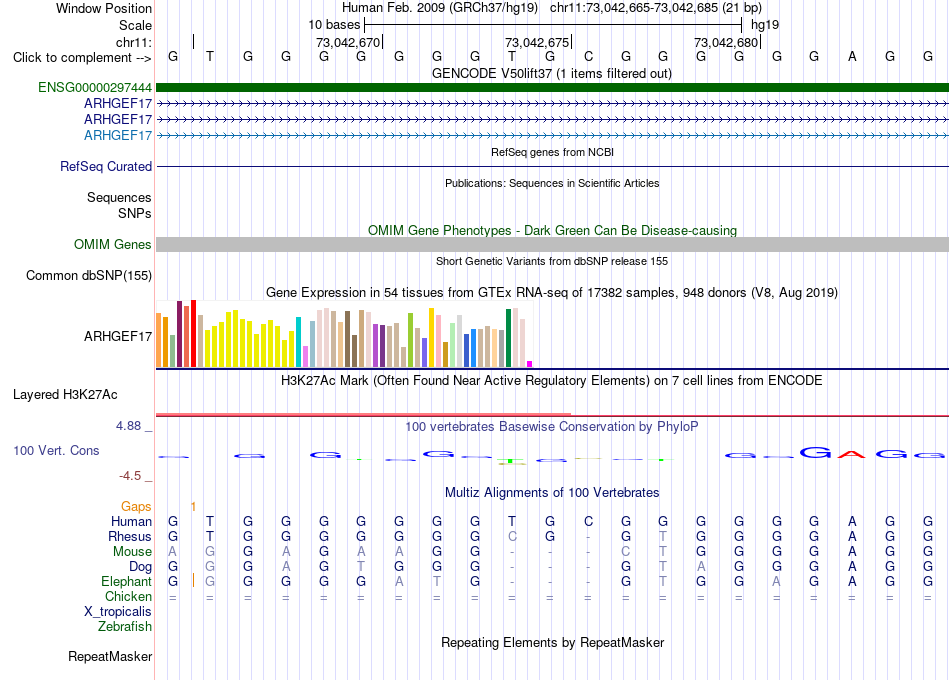Click the orange Gaps label

pos(136,506)
